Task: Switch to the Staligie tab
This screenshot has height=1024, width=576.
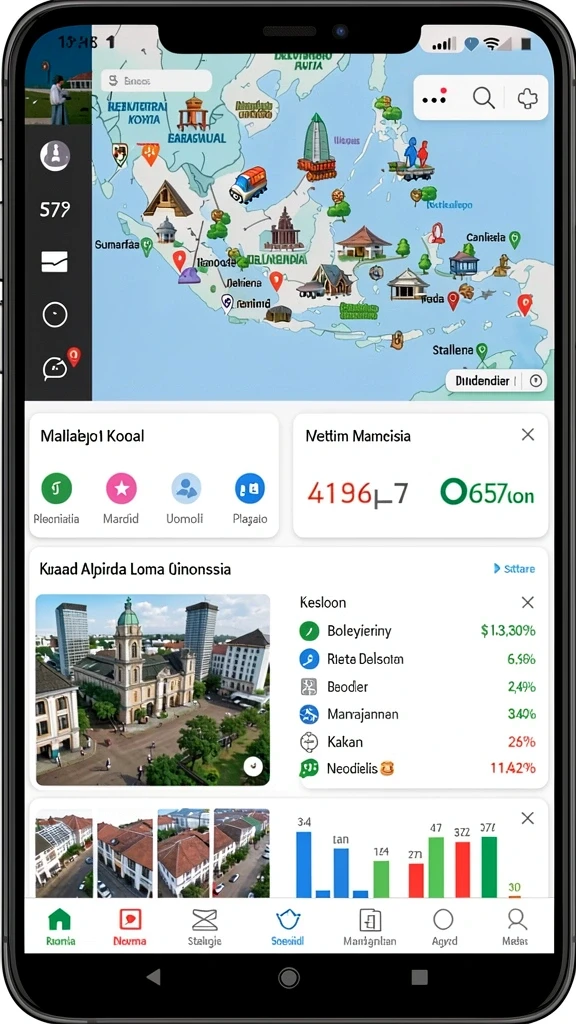Action: tap(204, 927)
